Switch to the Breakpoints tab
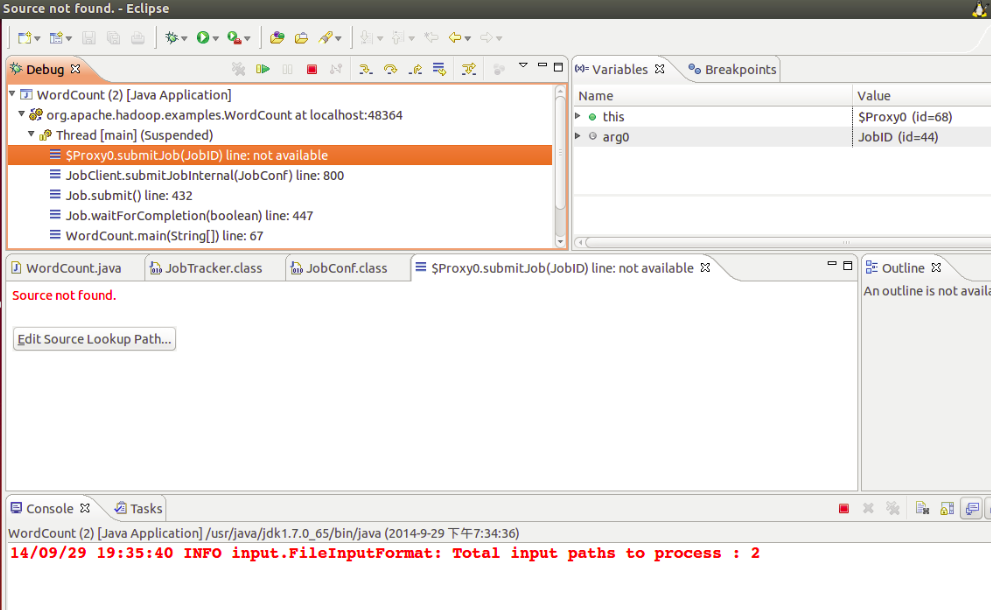Screen dimensions: 991x610 732,70
